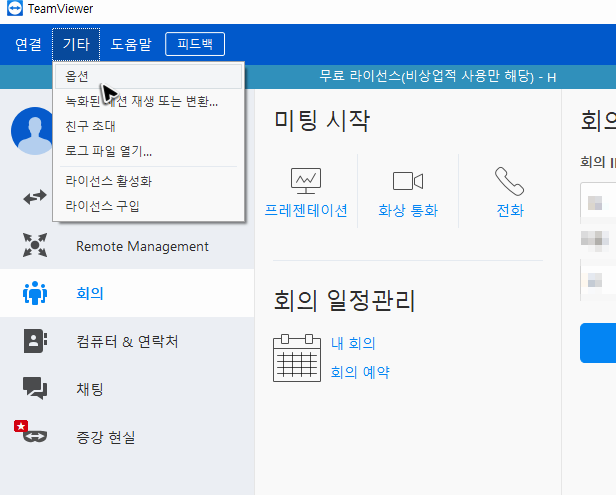This screenshot has height=495, width=616.
Task: Click the user profile avatar
Action: tap(32, 131)
